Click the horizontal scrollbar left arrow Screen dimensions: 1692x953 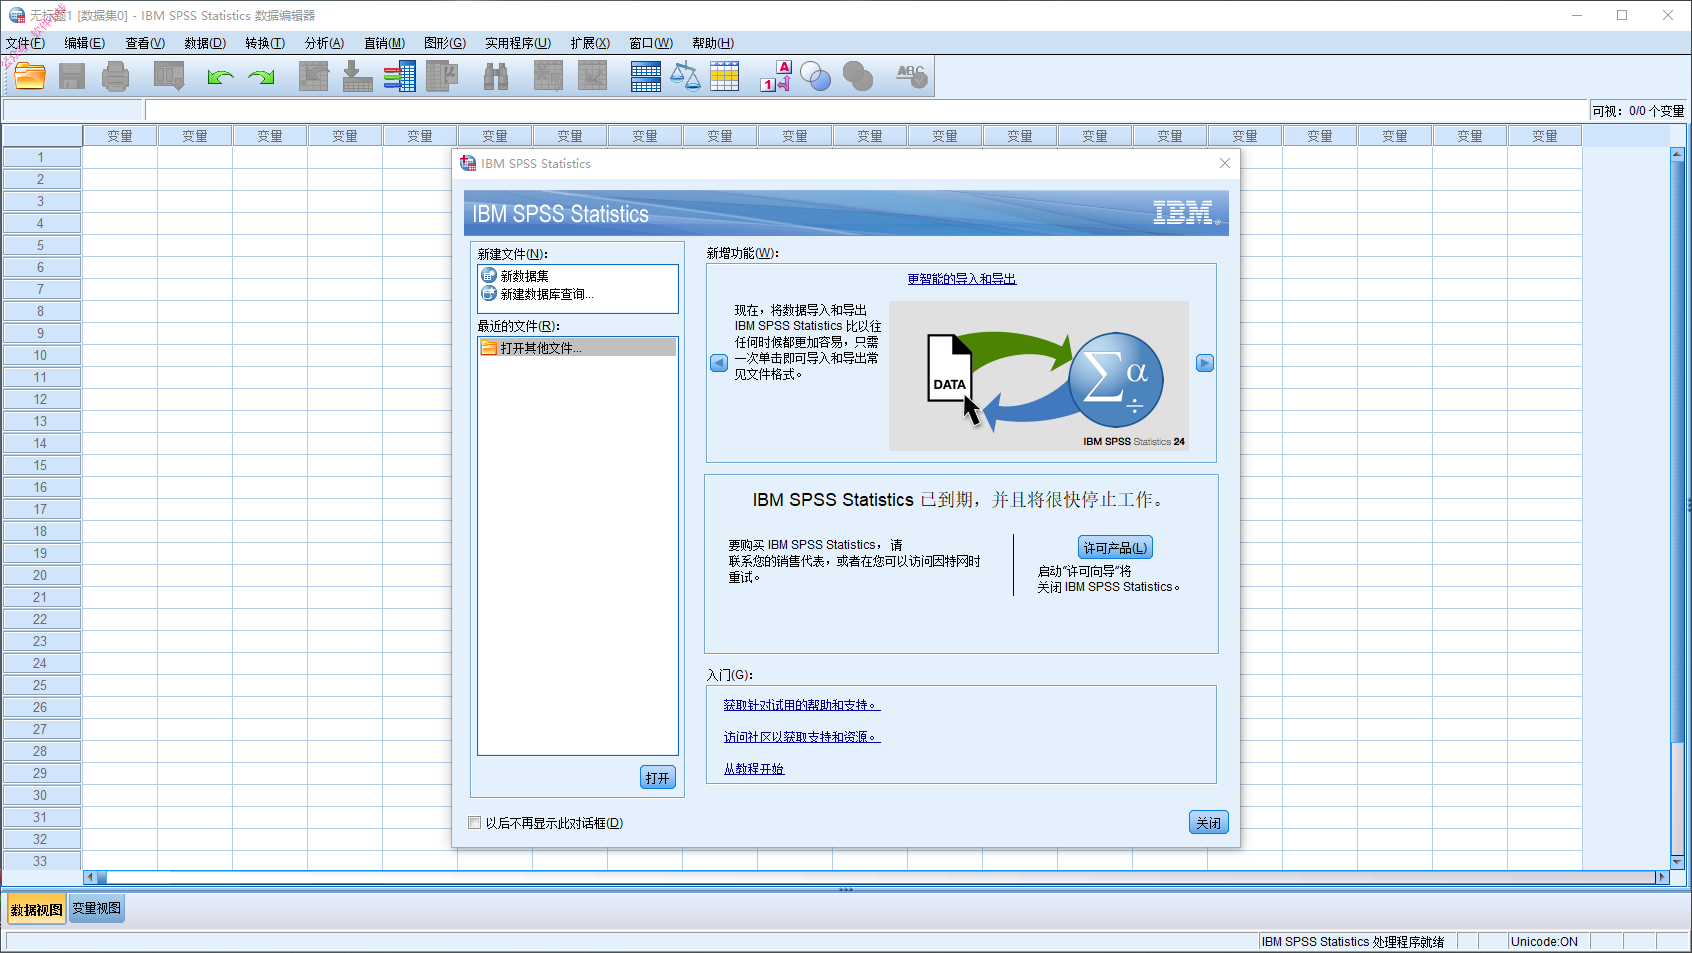point(90,877)
